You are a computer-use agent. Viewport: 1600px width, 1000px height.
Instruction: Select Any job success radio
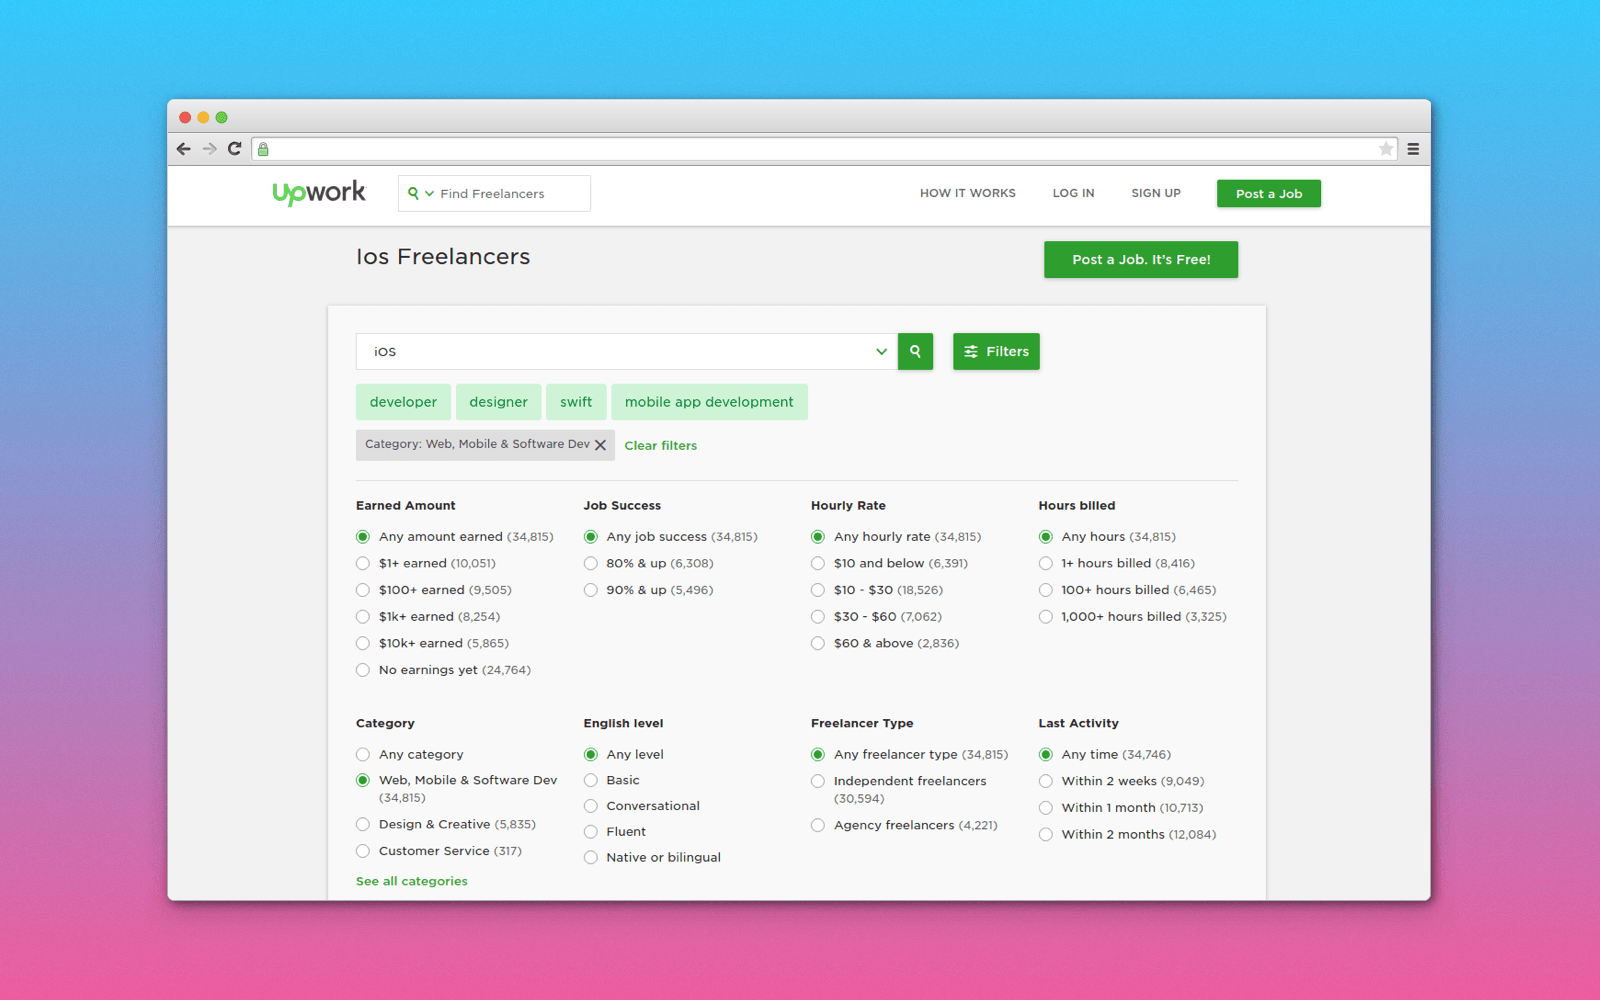coord(591,537)
